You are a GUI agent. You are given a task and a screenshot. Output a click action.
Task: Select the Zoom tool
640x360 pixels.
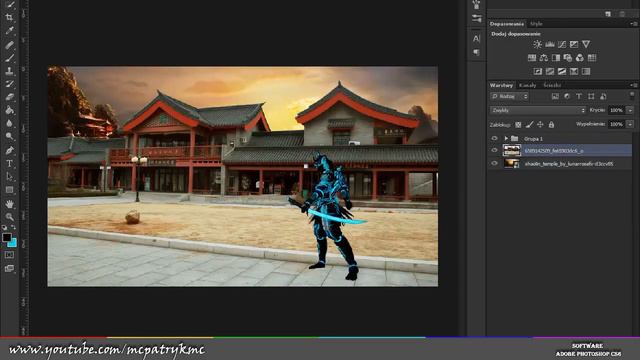pos(9,217)
